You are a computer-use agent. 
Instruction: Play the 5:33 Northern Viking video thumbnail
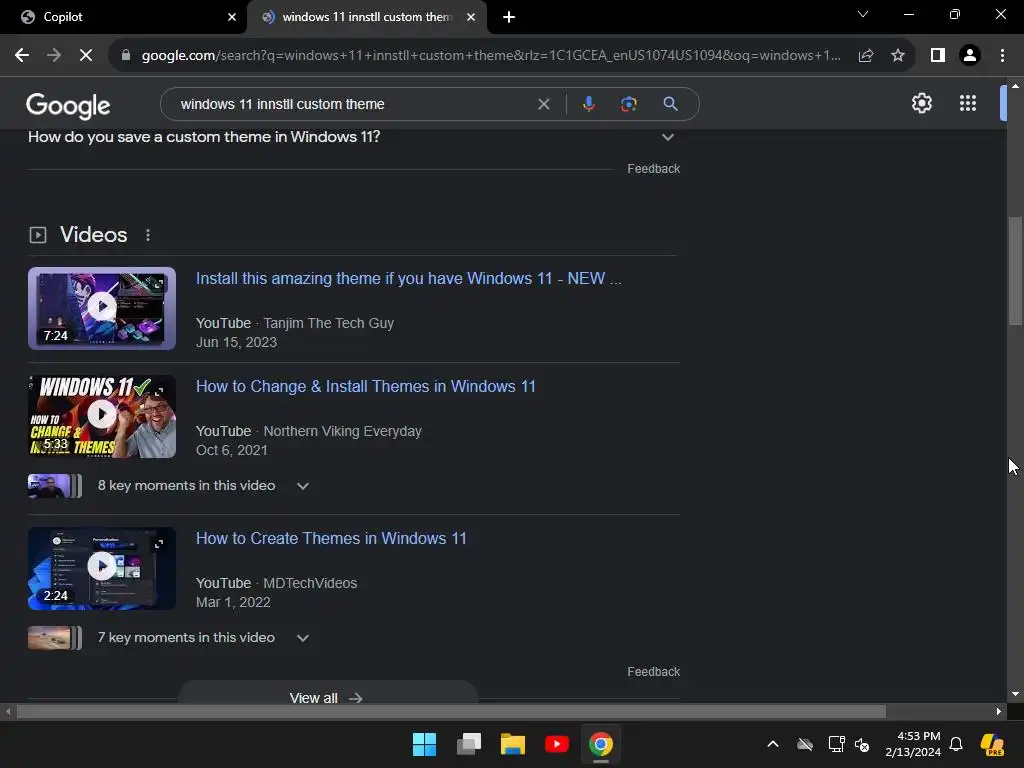pos(102,416)
